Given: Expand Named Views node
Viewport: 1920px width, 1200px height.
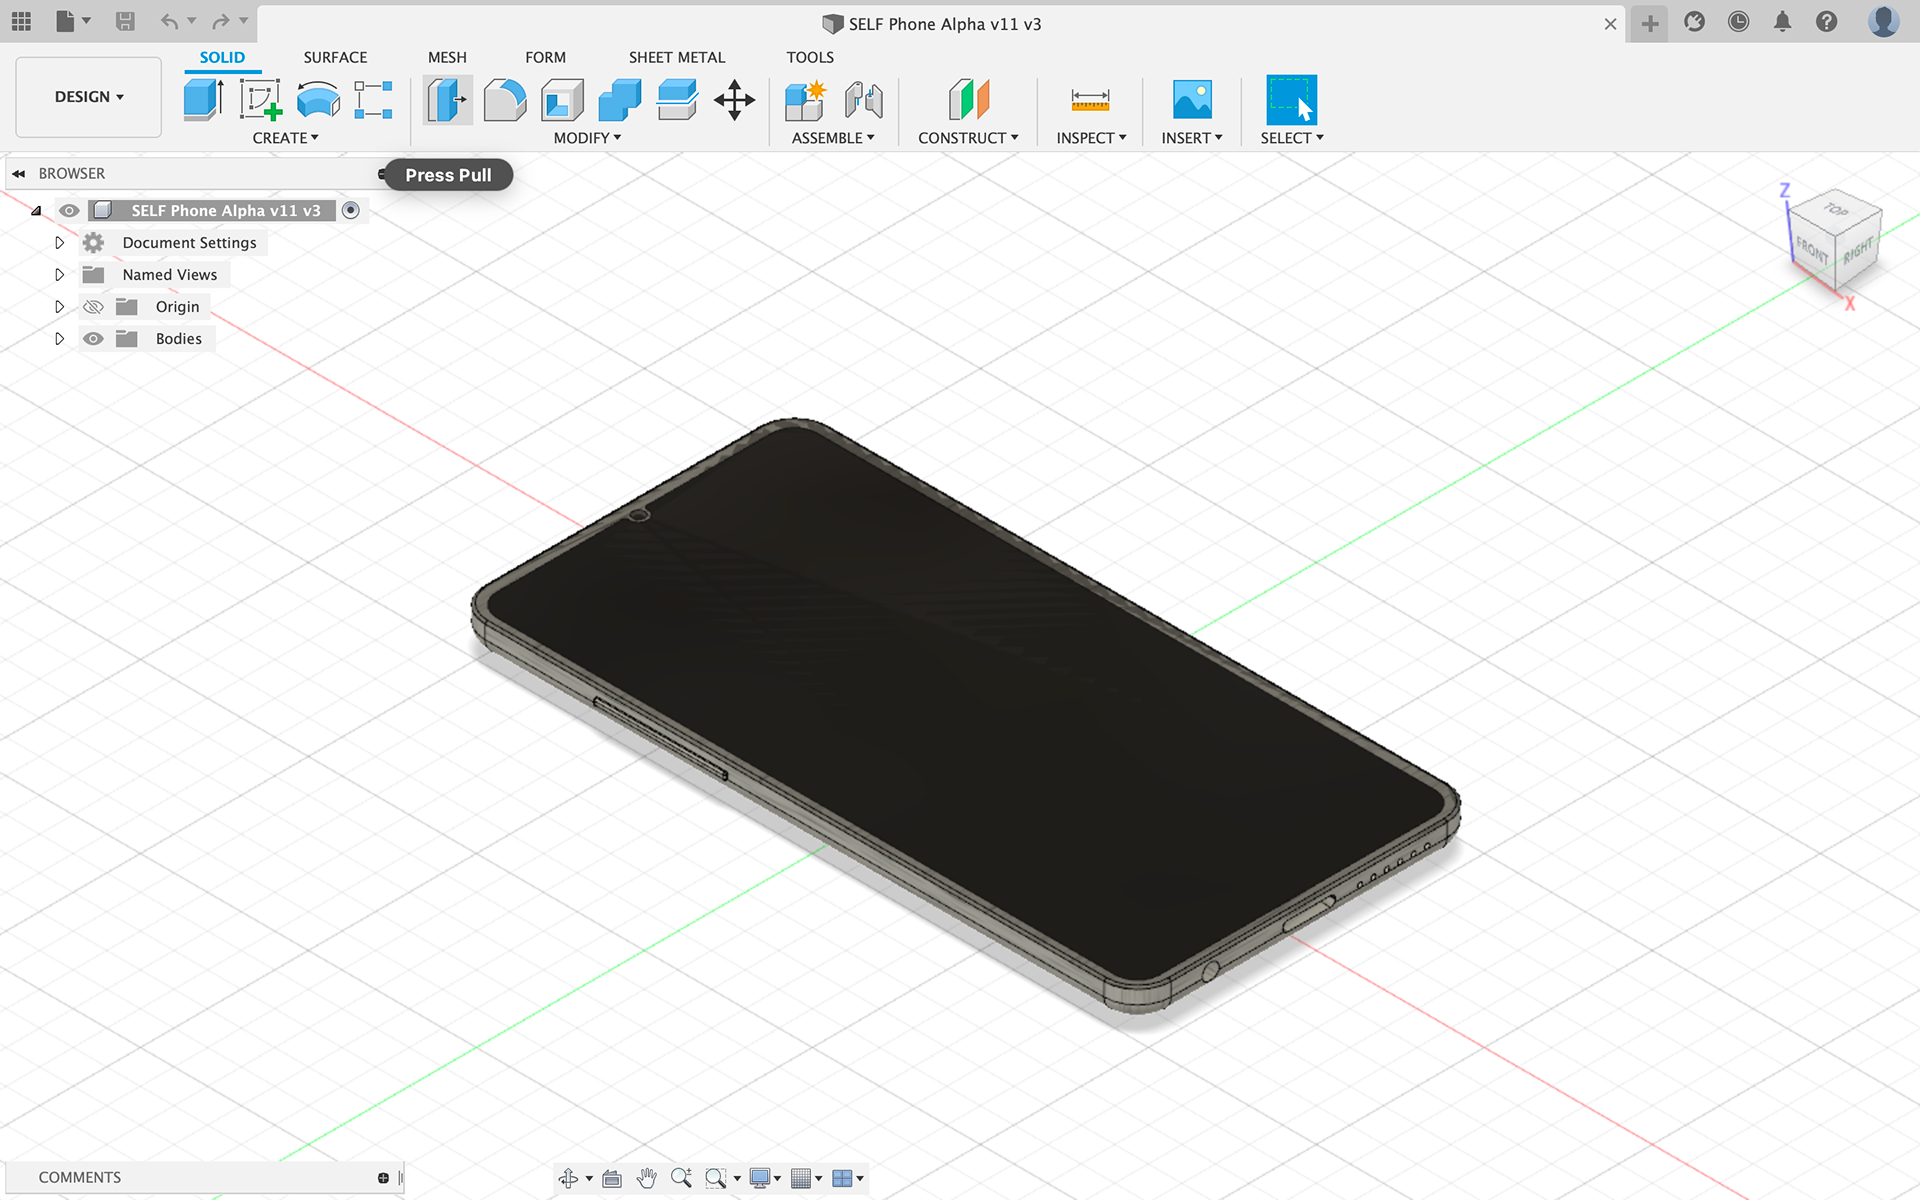Looking at the screenshot, I should (x=59, y=274).
